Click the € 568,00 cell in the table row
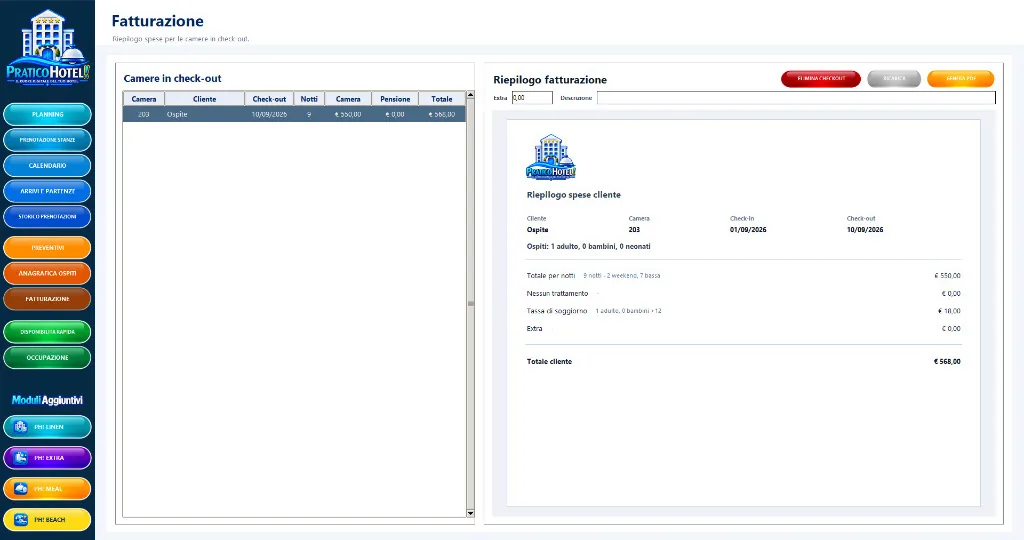 (x=441, y=114)
